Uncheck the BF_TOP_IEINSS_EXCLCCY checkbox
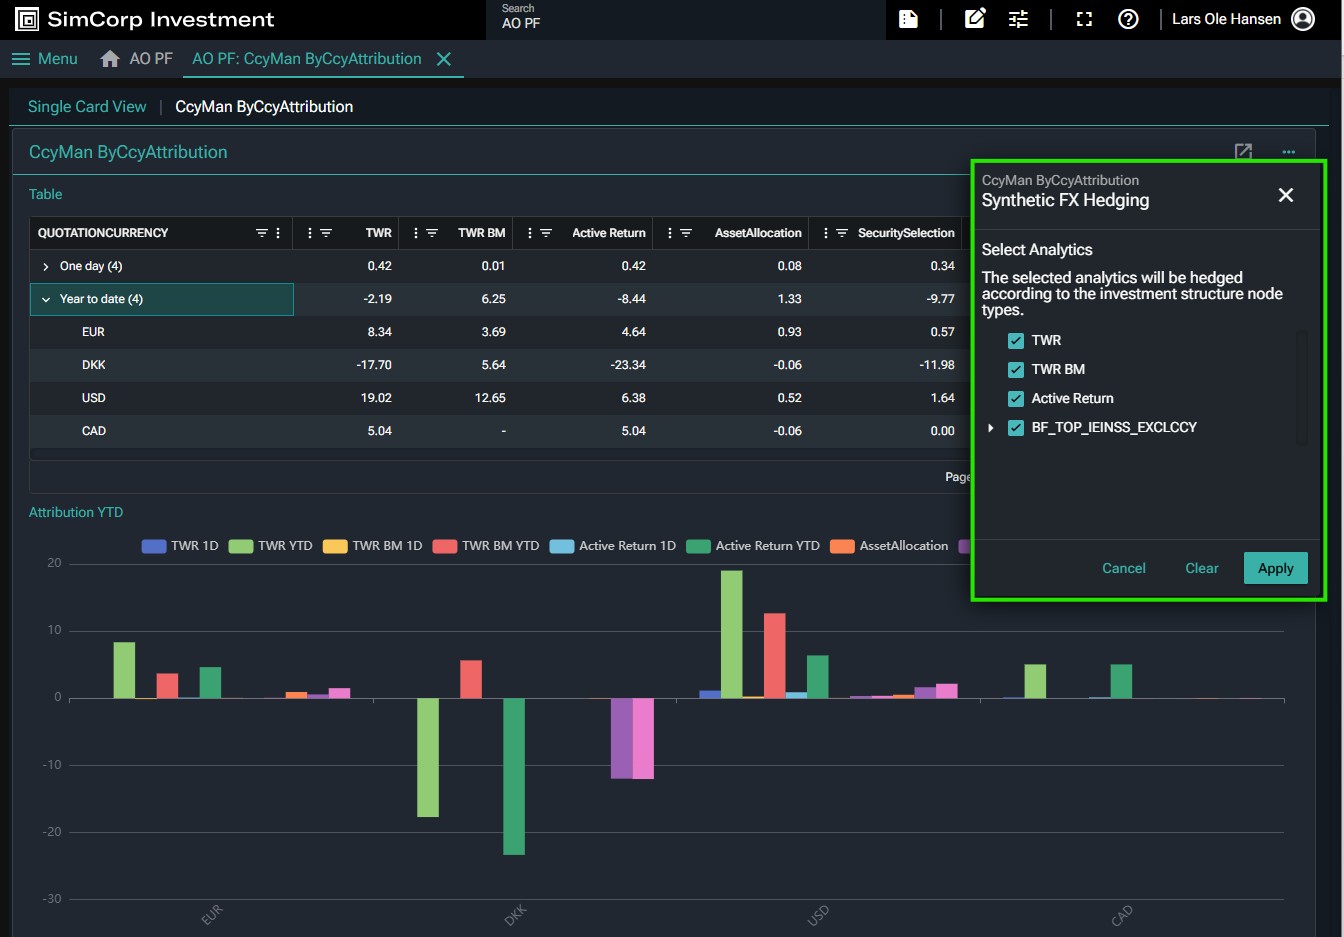The image size is (1344, 937). pyautogui.click(x=1016, y=428)
